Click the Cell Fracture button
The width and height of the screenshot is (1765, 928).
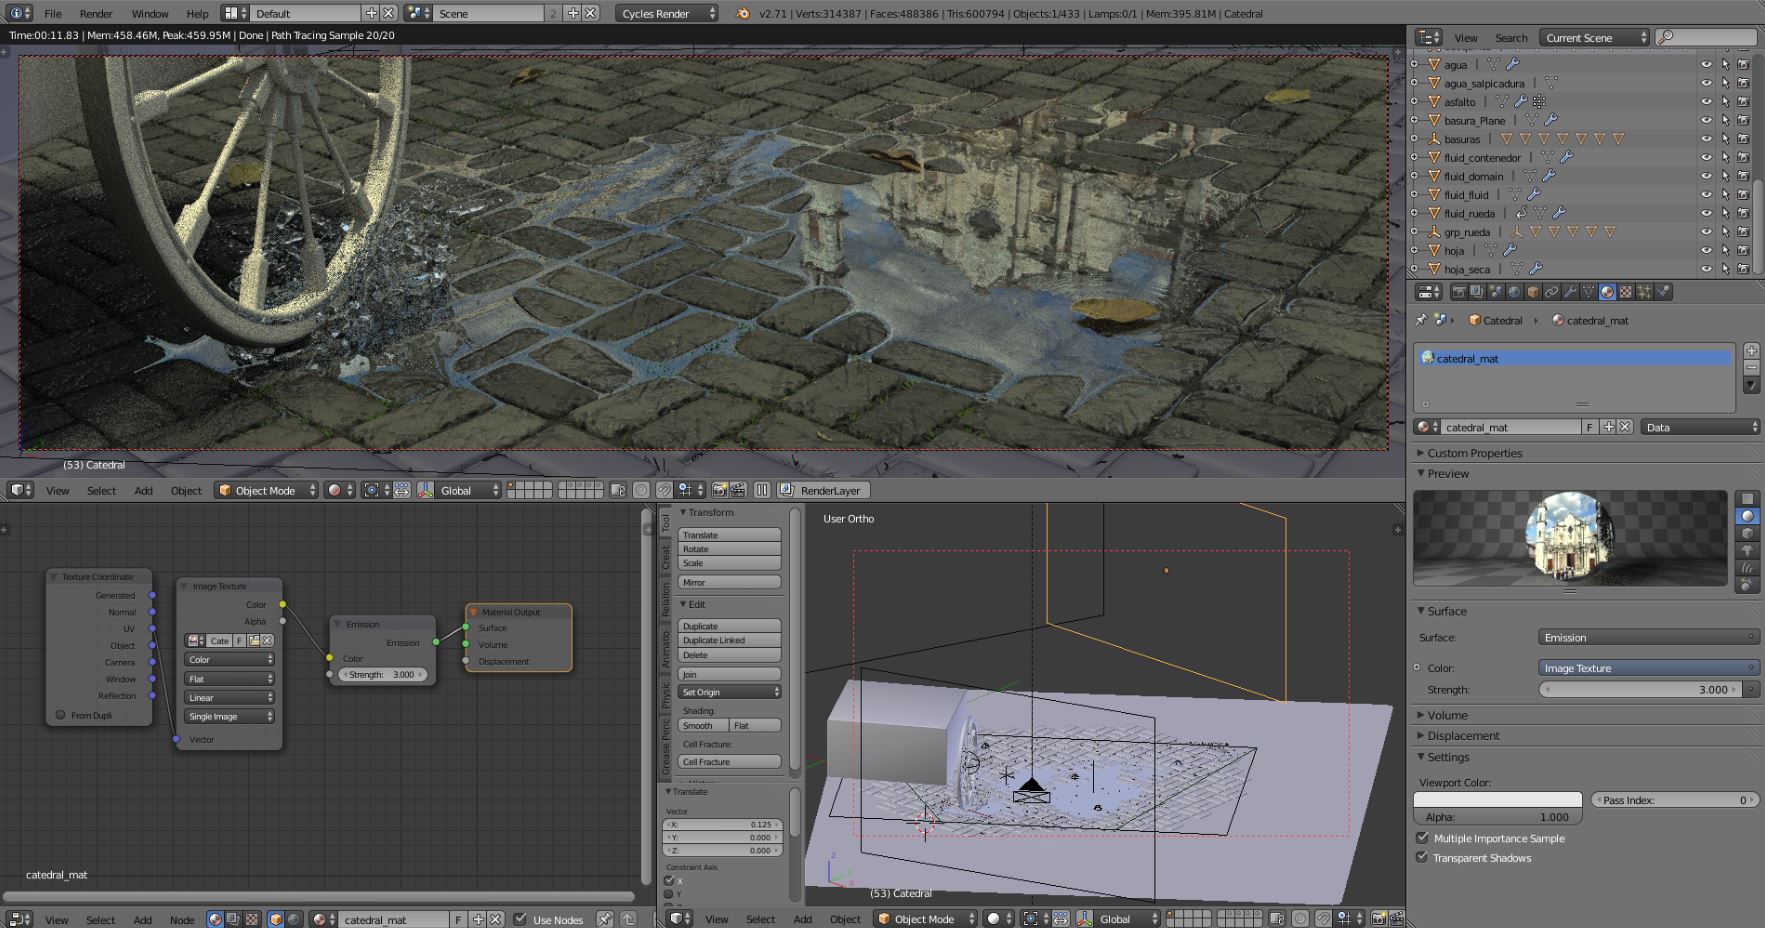[729, 762]
